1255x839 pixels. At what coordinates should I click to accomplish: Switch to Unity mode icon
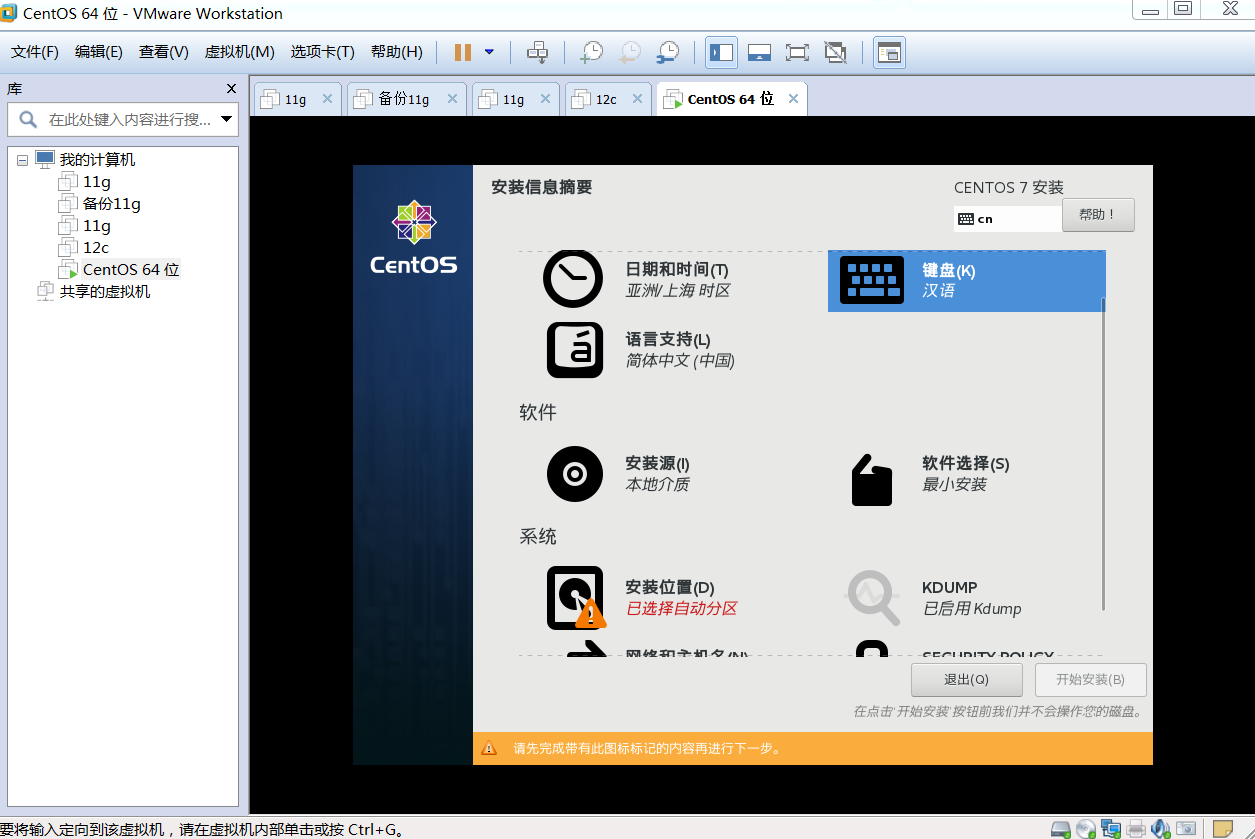point(835,52)
